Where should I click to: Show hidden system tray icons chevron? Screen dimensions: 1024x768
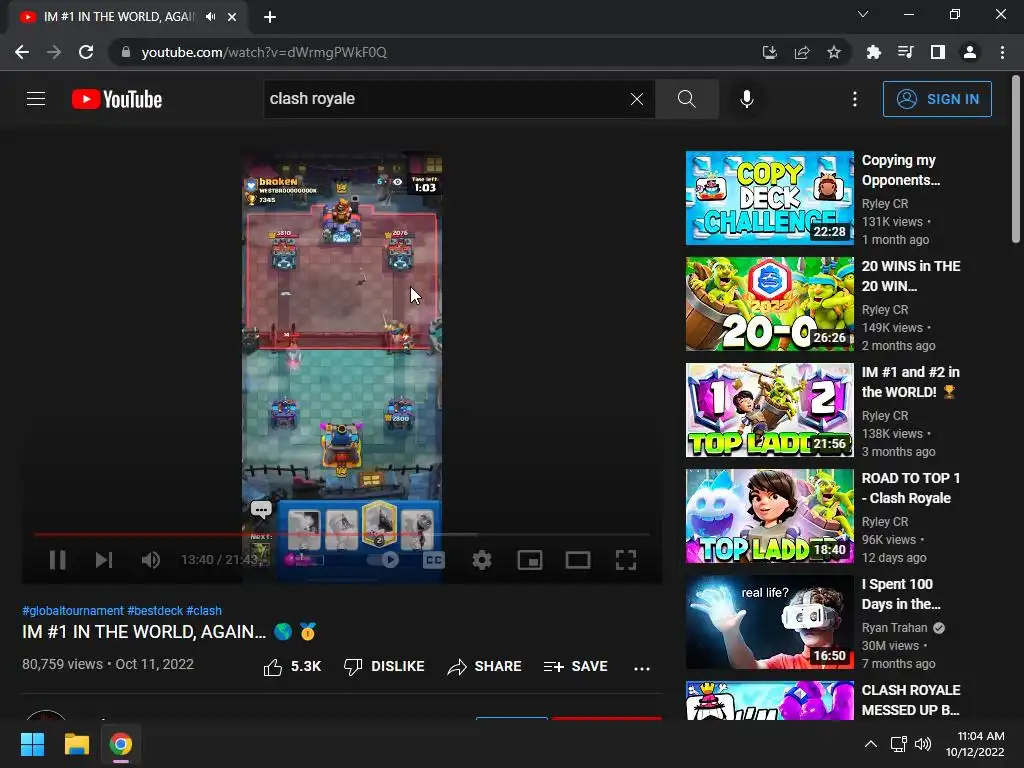[x=871, y=744]
